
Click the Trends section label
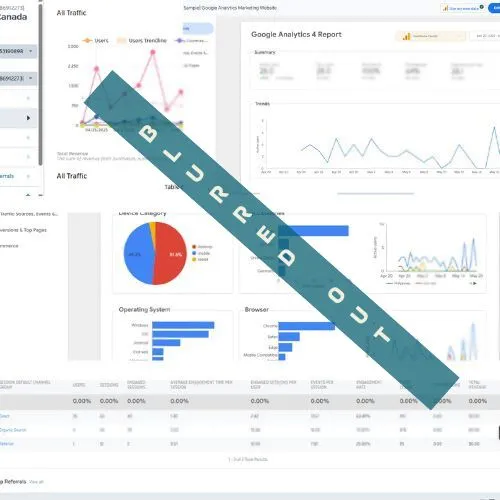pos(262,104)
